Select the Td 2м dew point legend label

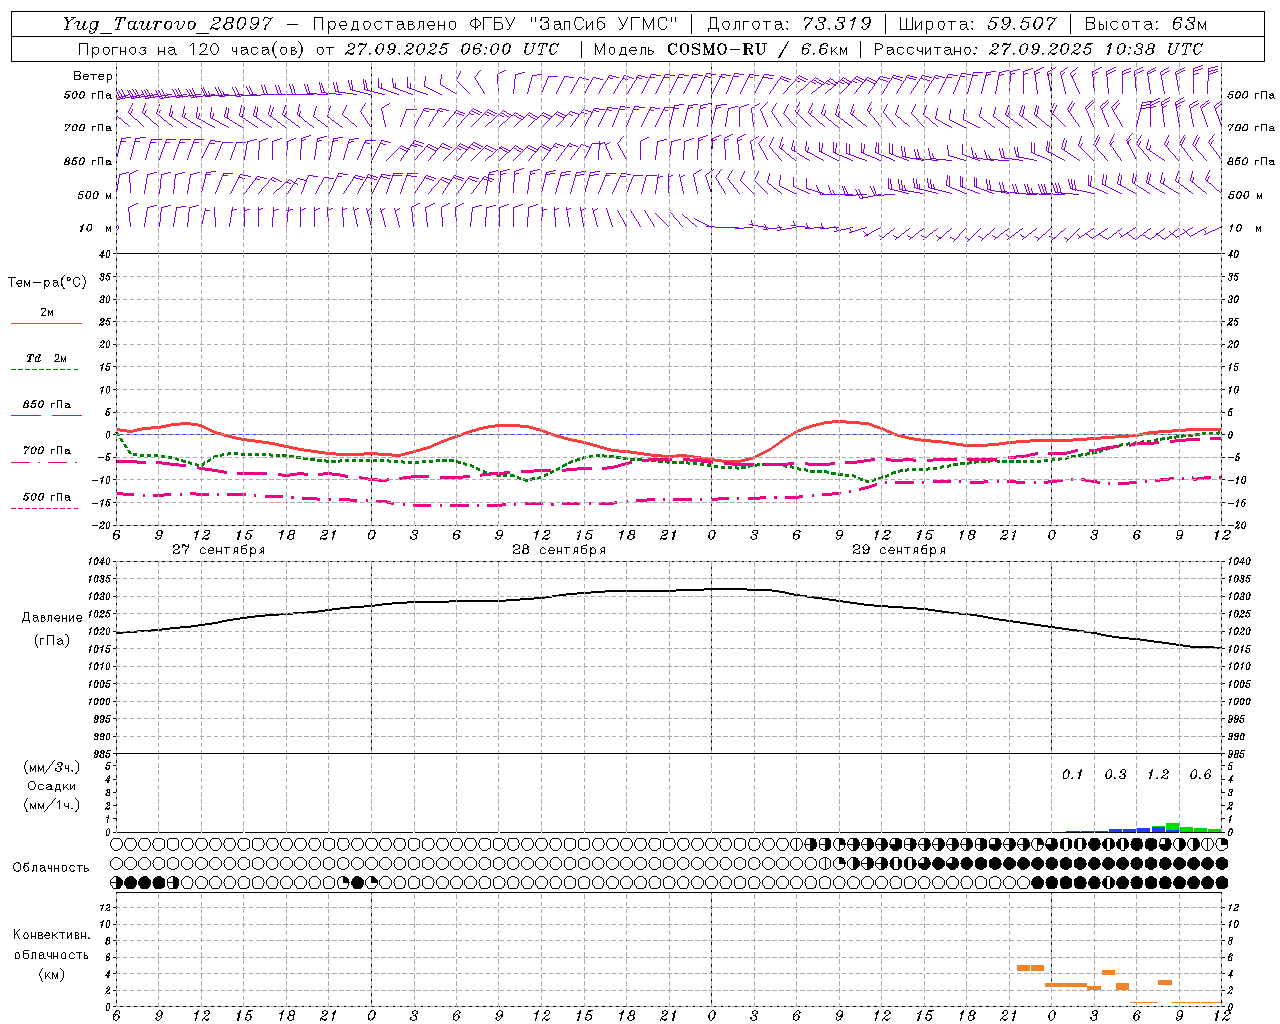coord(47,358)
